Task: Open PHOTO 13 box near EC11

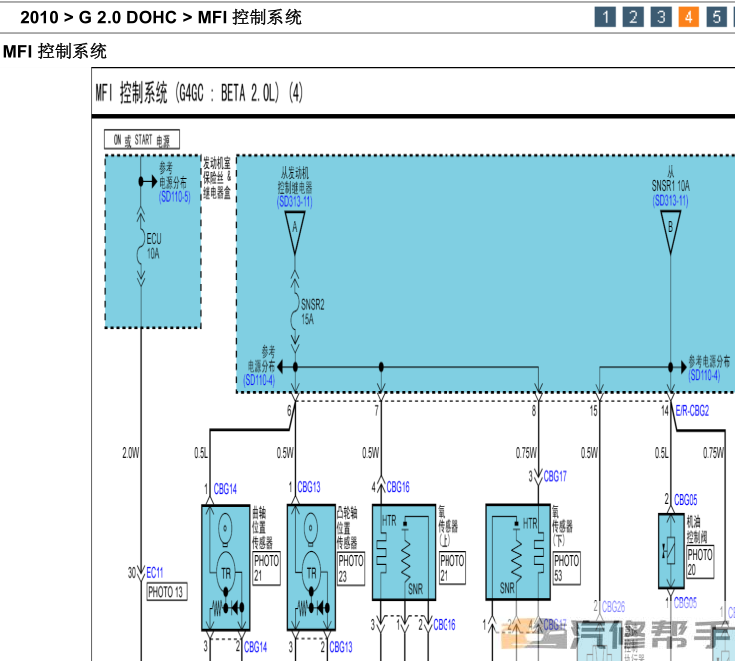Action: click(167, 592)
